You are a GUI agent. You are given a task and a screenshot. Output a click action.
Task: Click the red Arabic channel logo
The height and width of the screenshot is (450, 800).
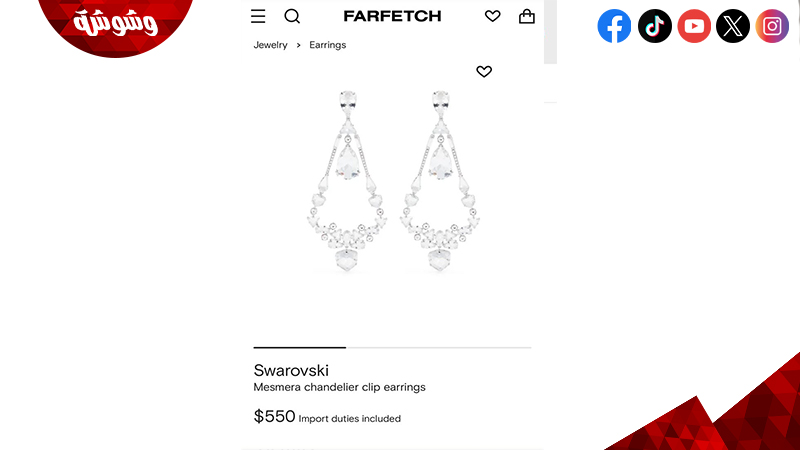click(116, 26)
